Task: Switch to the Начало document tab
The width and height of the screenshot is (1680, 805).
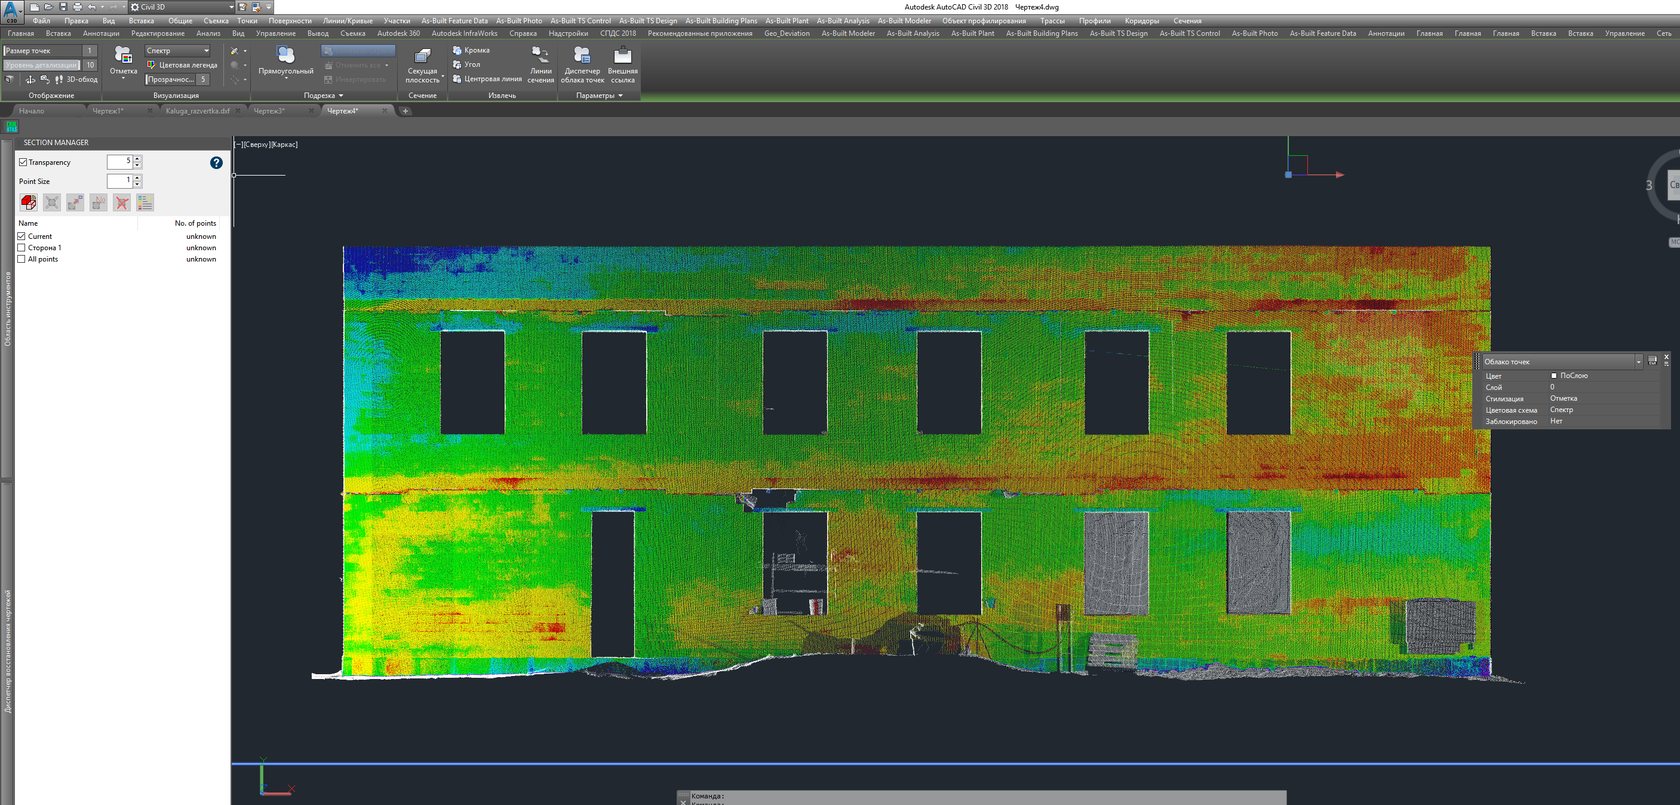Action: 31,111
